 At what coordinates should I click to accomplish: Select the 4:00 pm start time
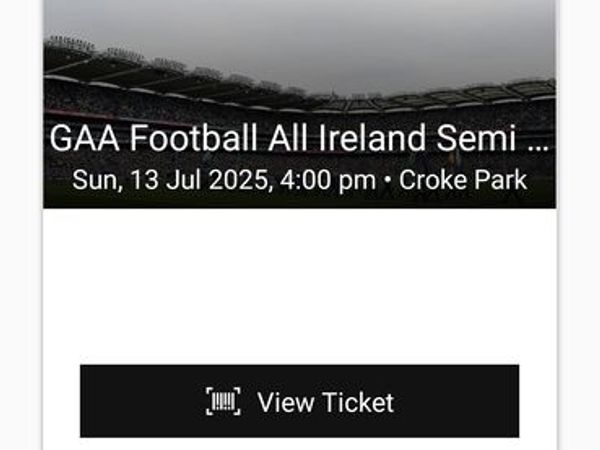coord(328,180)
